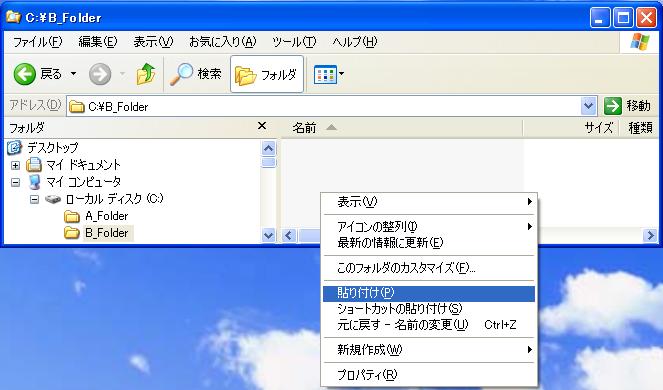
Task: Click the title bar folder icon
Action: point(14,17)
